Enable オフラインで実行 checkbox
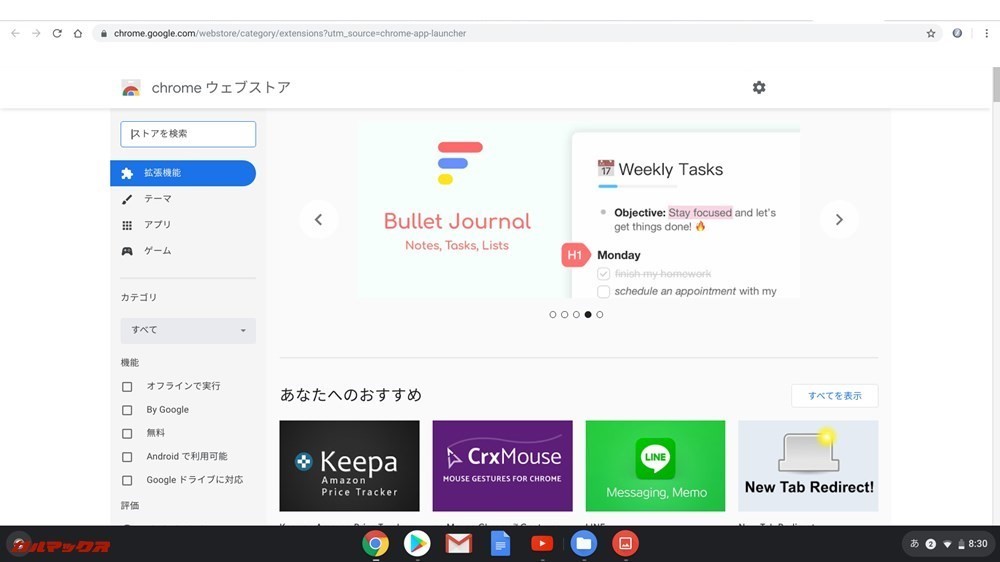 [128, 387]
